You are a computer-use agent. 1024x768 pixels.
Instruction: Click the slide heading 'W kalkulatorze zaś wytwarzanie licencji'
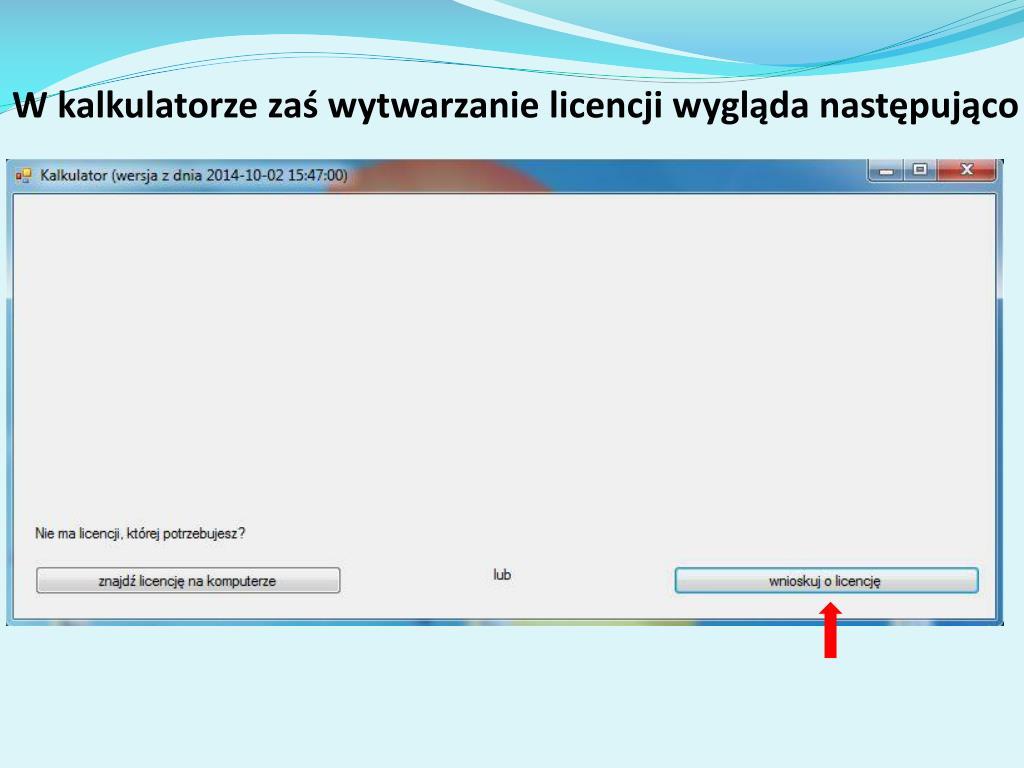(337, 105)
